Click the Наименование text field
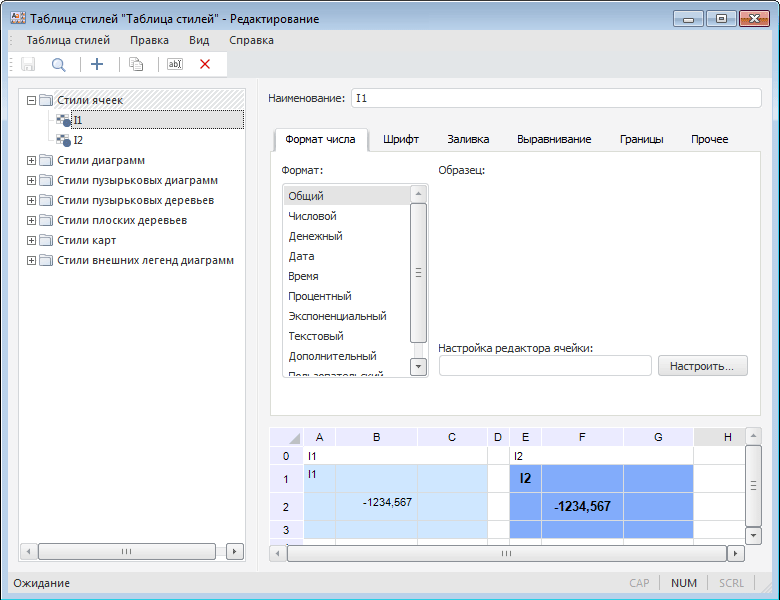 pos(555,99)
